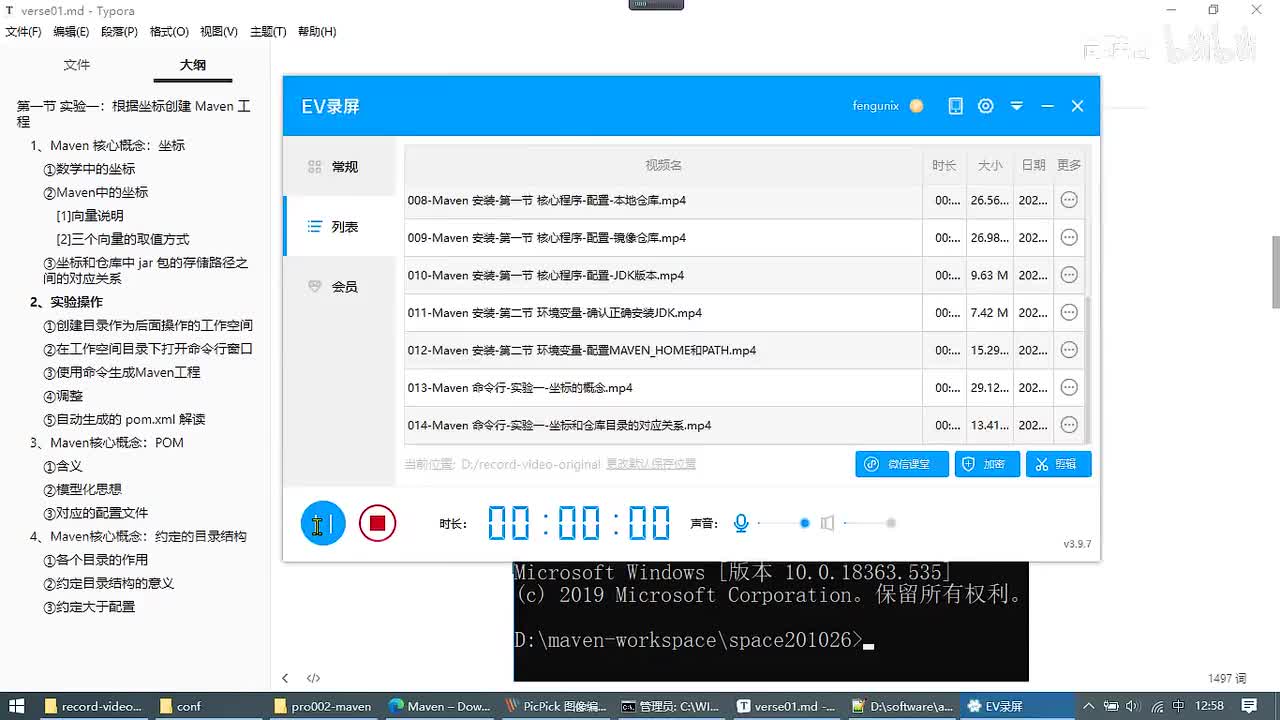Open Typora 段落(P) menu
The height and width of the screenshot is (720, 1280).
click(119, 32)
